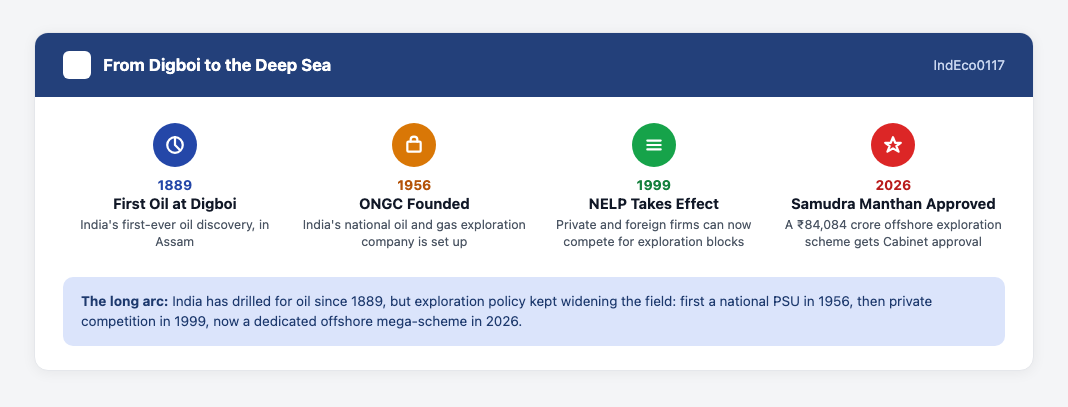Select the 1956 year label

click(x=414, y=185)
